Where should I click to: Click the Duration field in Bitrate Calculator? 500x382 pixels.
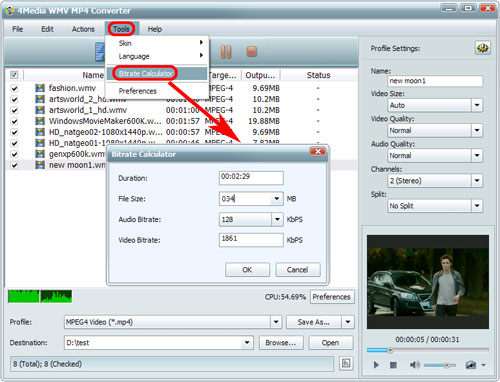coord(251,178)
